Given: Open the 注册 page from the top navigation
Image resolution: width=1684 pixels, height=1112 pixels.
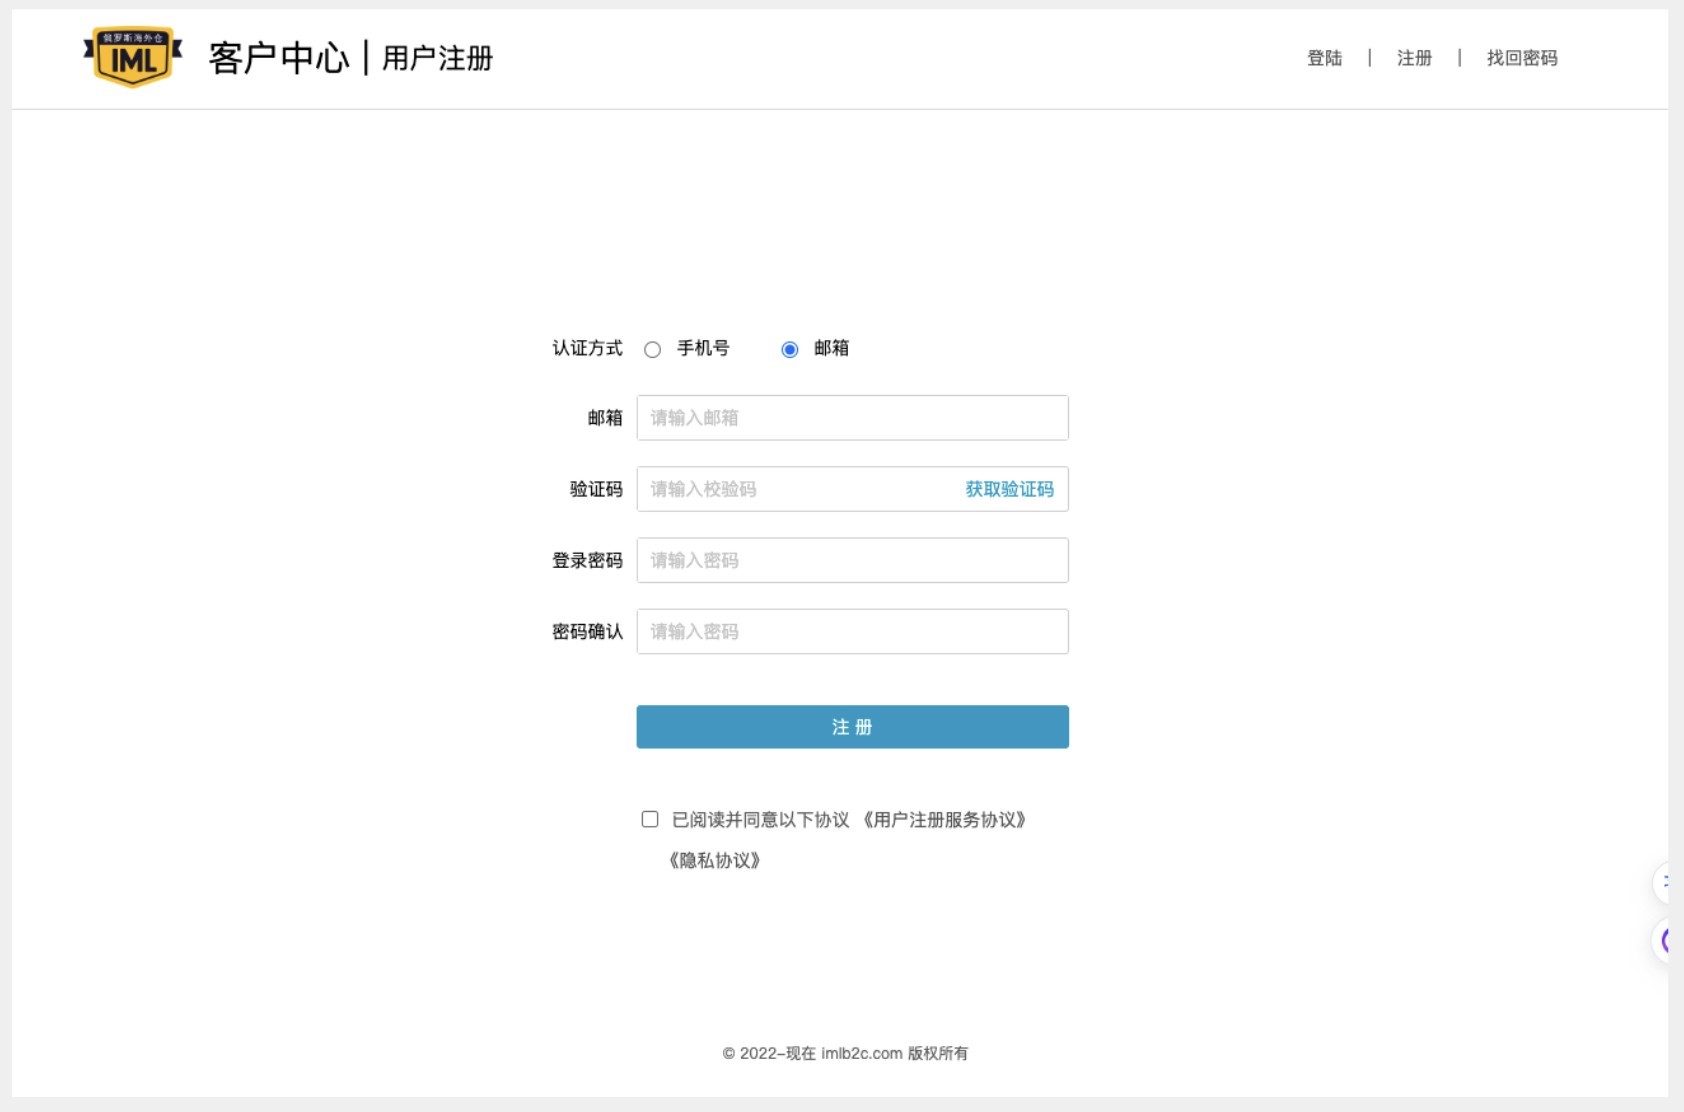Looking at the screenshot, I should tap(1413, 59).
